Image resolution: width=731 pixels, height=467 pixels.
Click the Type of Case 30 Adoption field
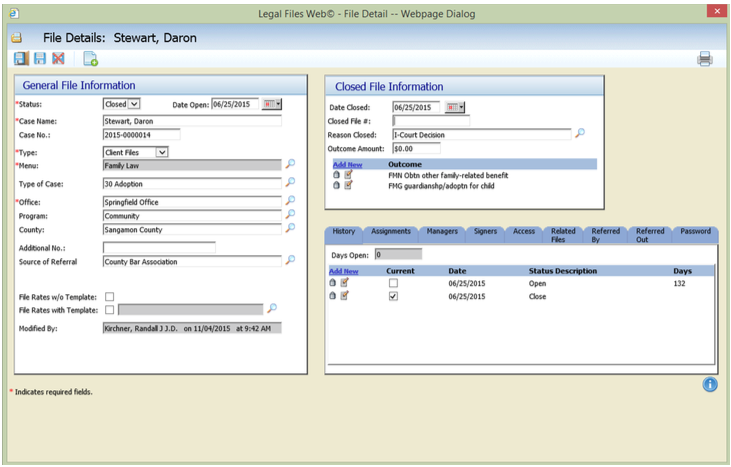point(192,184)
